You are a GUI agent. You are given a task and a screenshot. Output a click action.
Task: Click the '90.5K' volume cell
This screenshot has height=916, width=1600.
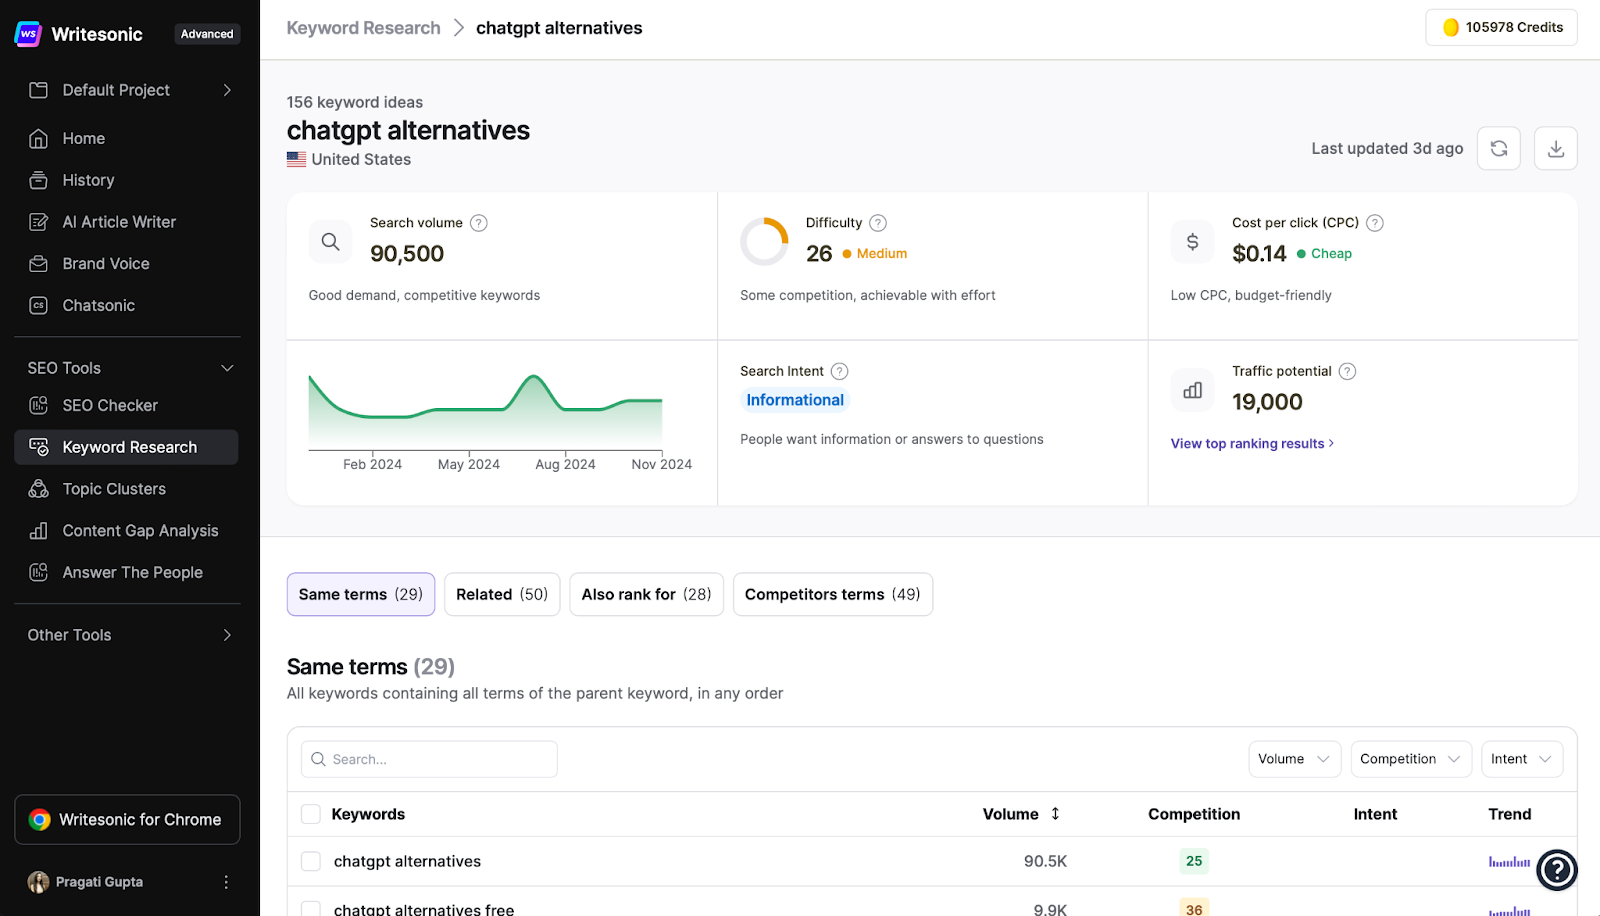point(1045,861)
